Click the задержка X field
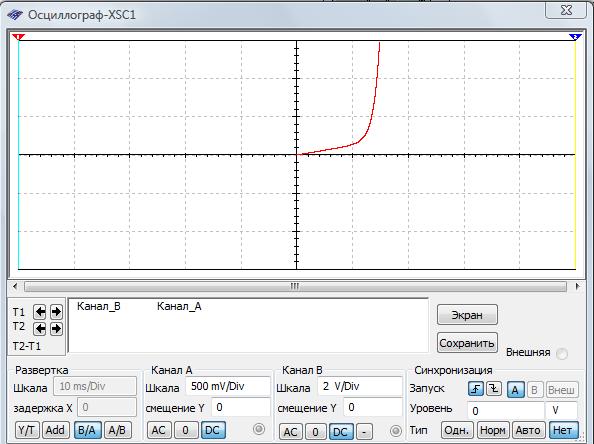The width and height of the screenshot is (594, 444). [107, 407]
